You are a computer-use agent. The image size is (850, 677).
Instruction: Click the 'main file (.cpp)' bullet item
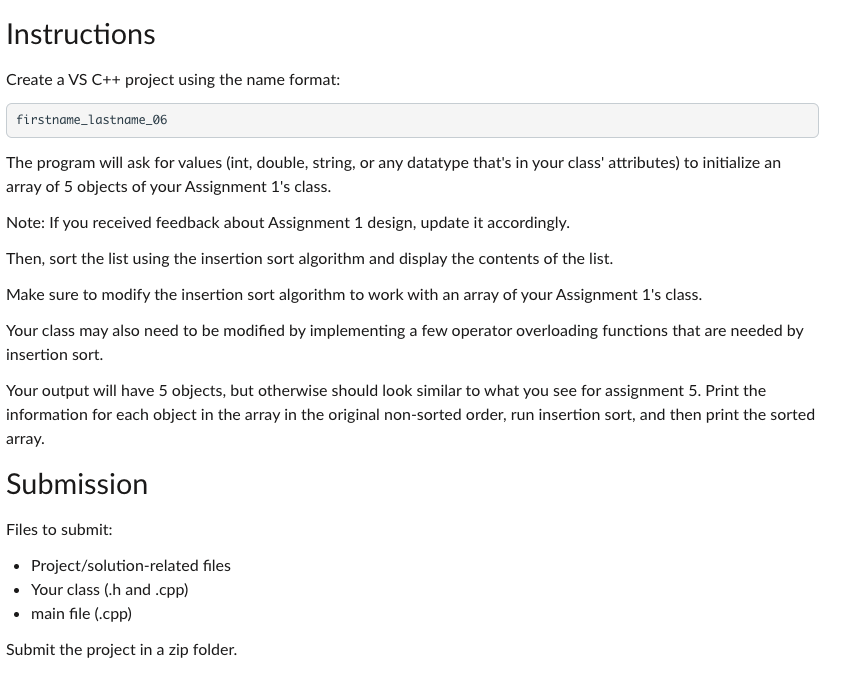tap(81, 614)
